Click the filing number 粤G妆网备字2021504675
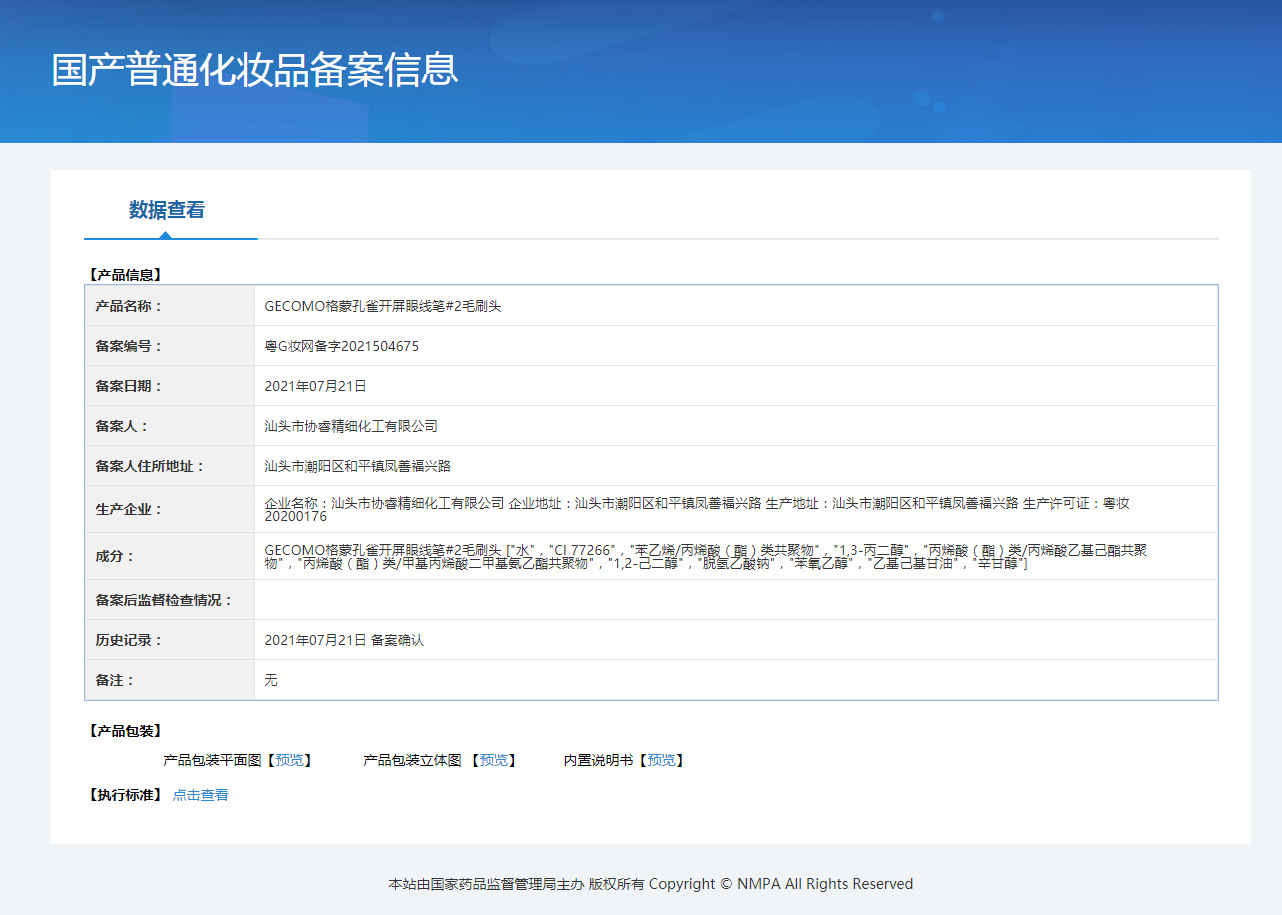Viewport: 1282px width, 915px height. [341, 346]
